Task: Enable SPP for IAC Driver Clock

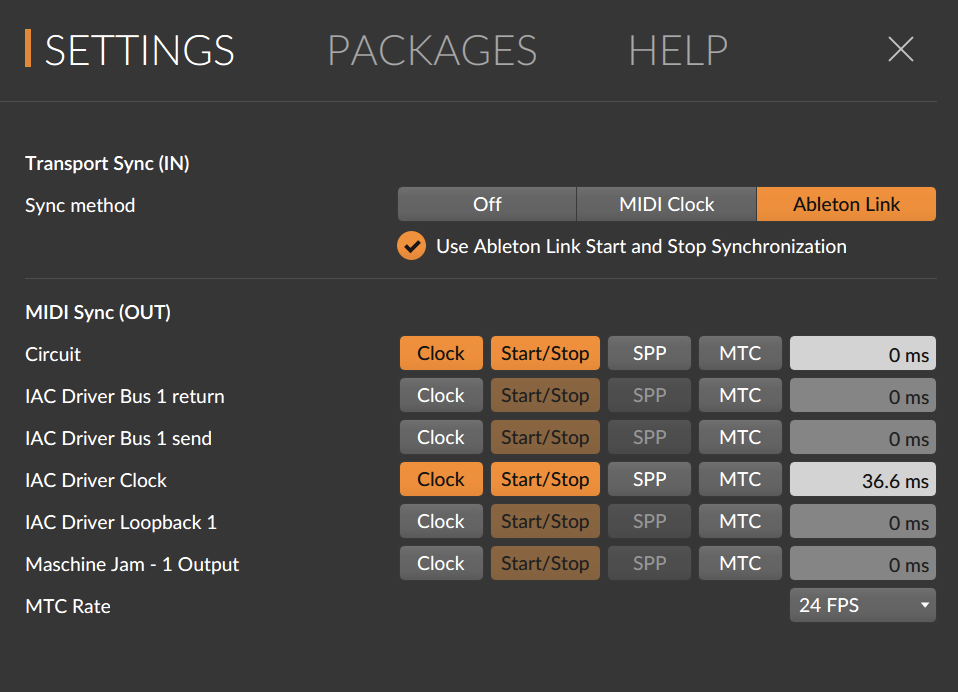Action: (649, 479)
